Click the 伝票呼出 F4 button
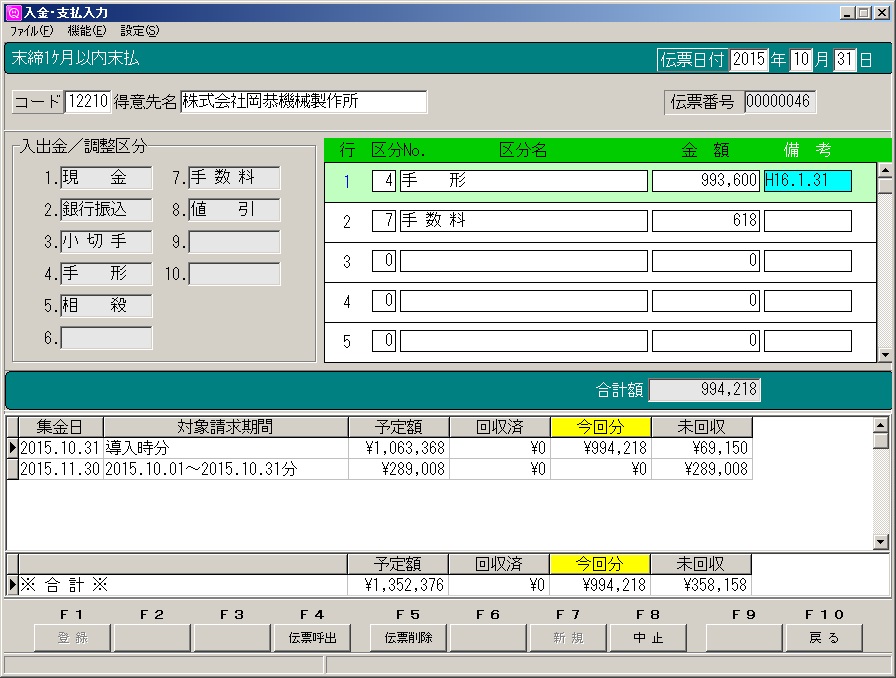Viewport: 896px width, 678px height. coord(312,637)
